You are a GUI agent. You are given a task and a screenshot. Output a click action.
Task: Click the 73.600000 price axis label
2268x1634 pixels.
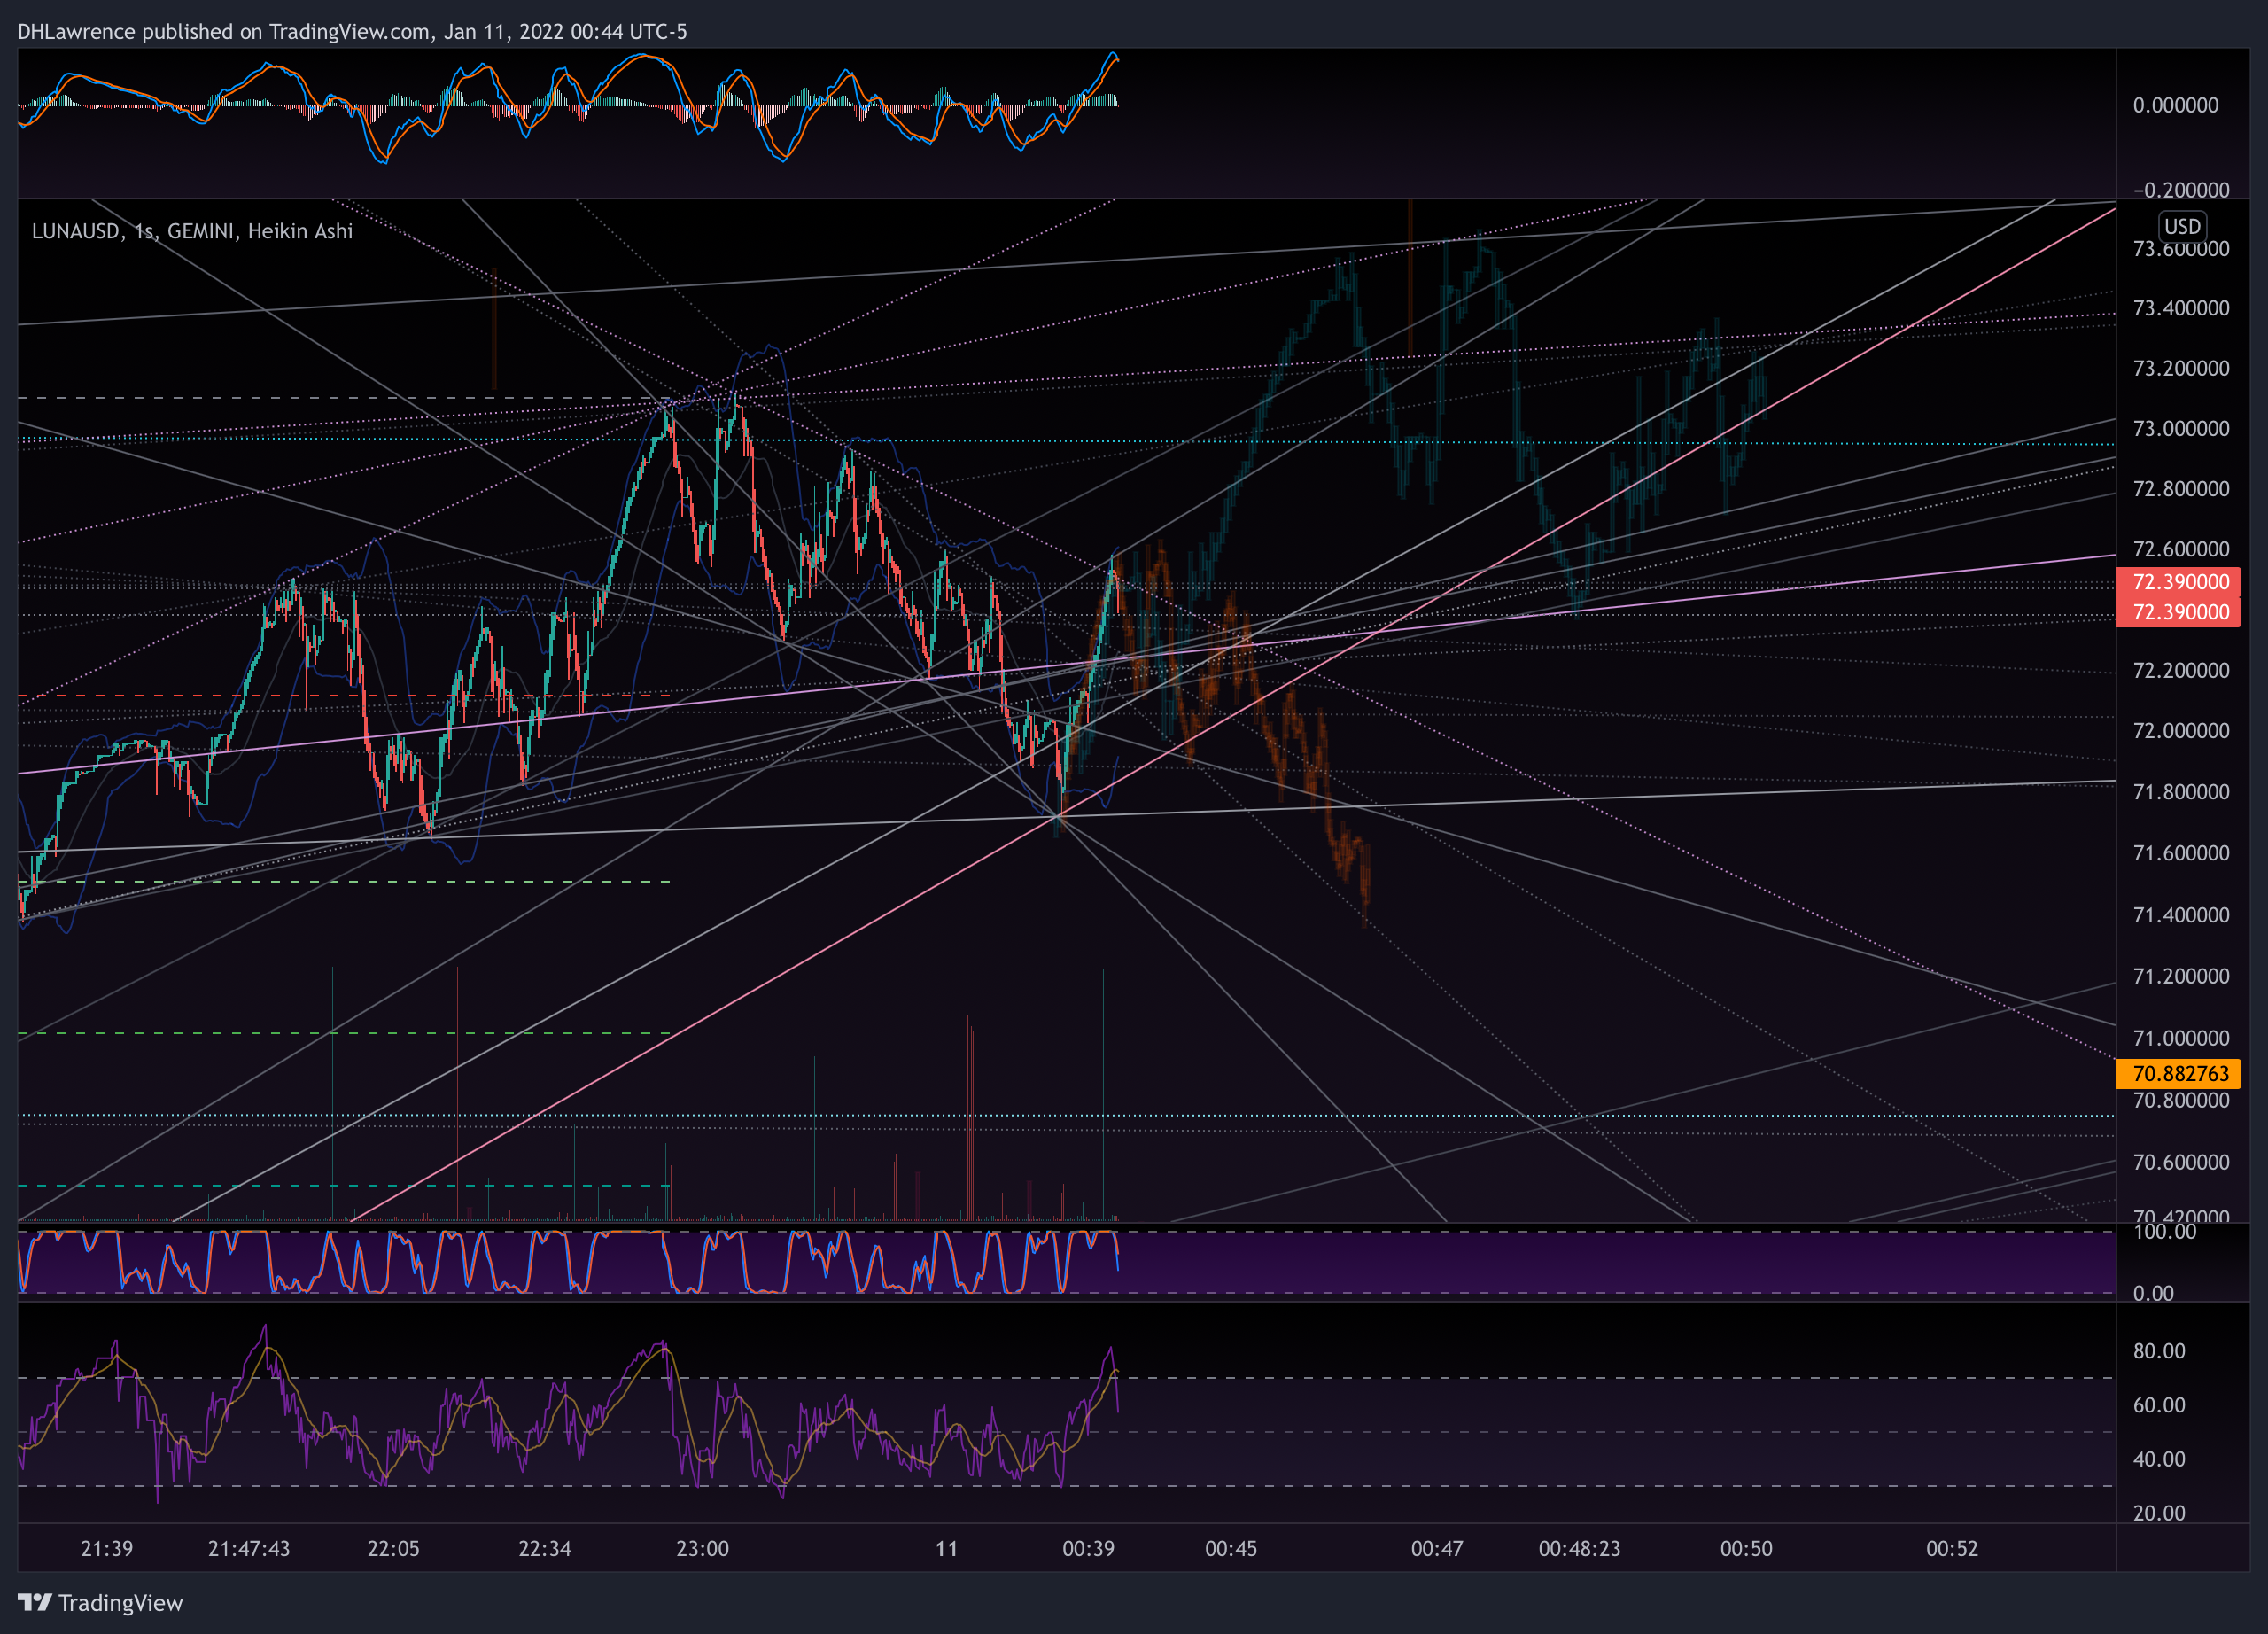tap(2181, 249)
